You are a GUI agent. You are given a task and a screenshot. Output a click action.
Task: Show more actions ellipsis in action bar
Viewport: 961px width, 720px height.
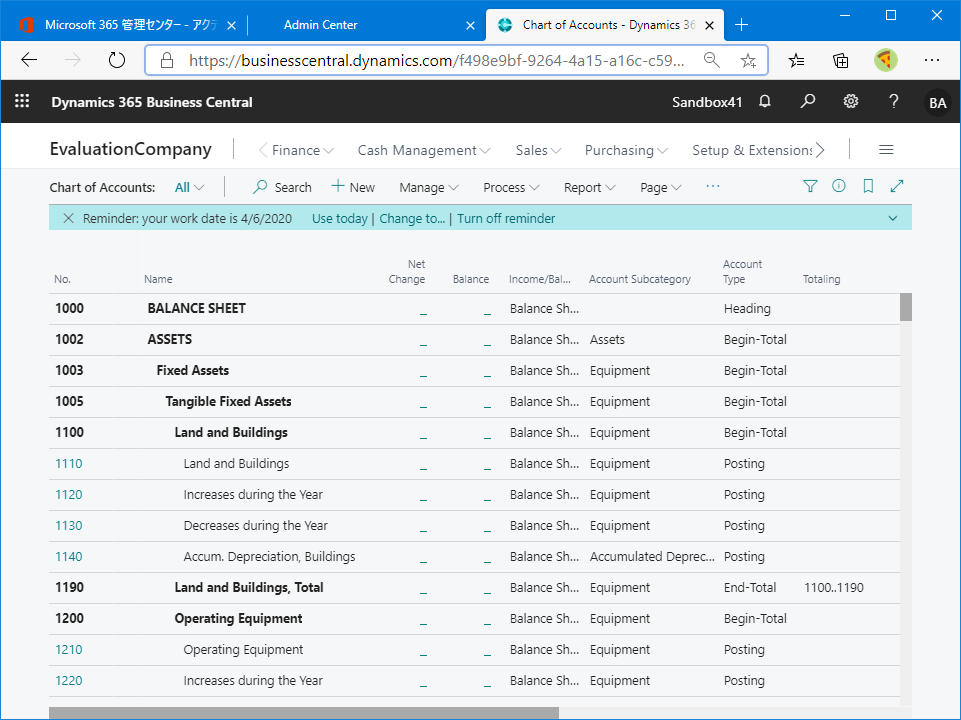[712, 186]
